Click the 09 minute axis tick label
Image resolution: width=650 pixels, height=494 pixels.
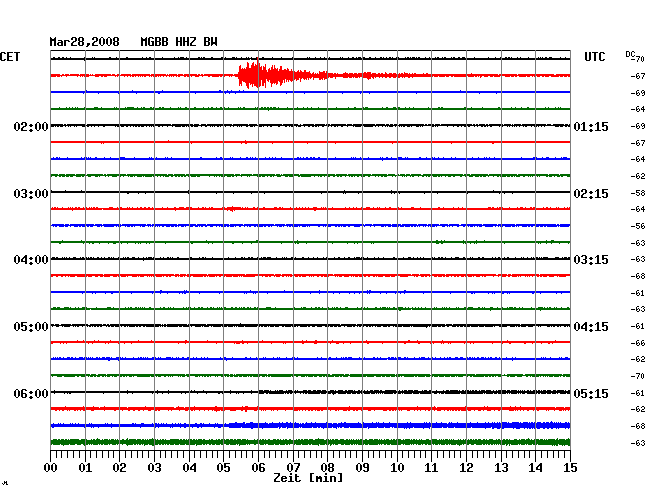pos(362,468)
